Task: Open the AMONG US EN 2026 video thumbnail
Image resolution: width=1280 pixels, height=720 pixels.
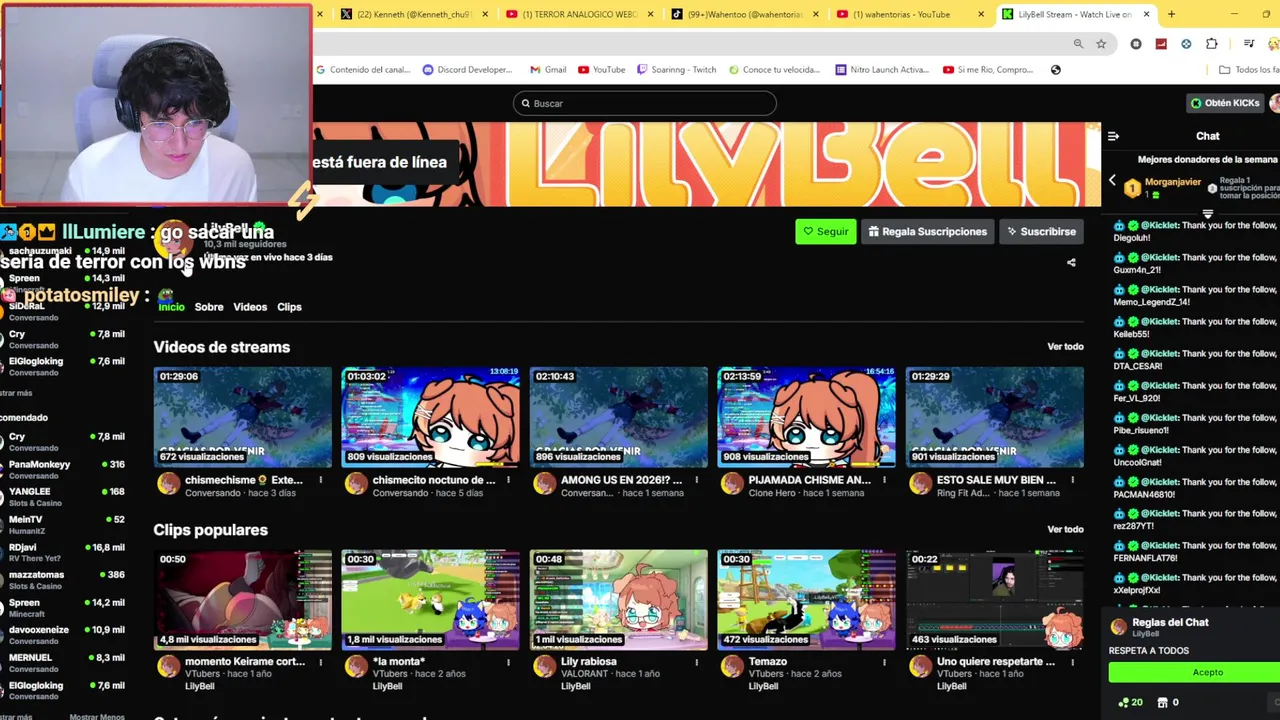Action: click(619, 418)
